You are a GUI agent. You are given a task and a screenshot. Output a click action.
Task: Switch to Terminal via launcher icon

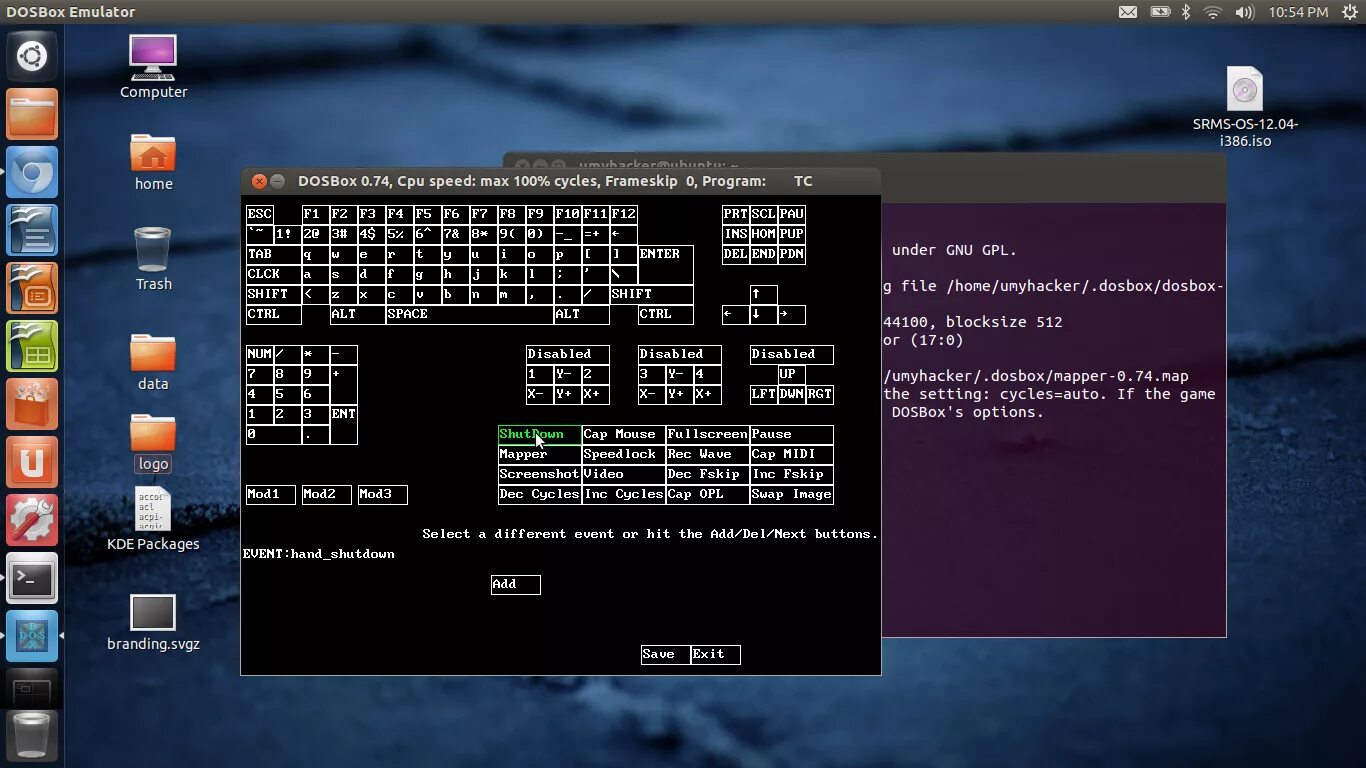32,578
